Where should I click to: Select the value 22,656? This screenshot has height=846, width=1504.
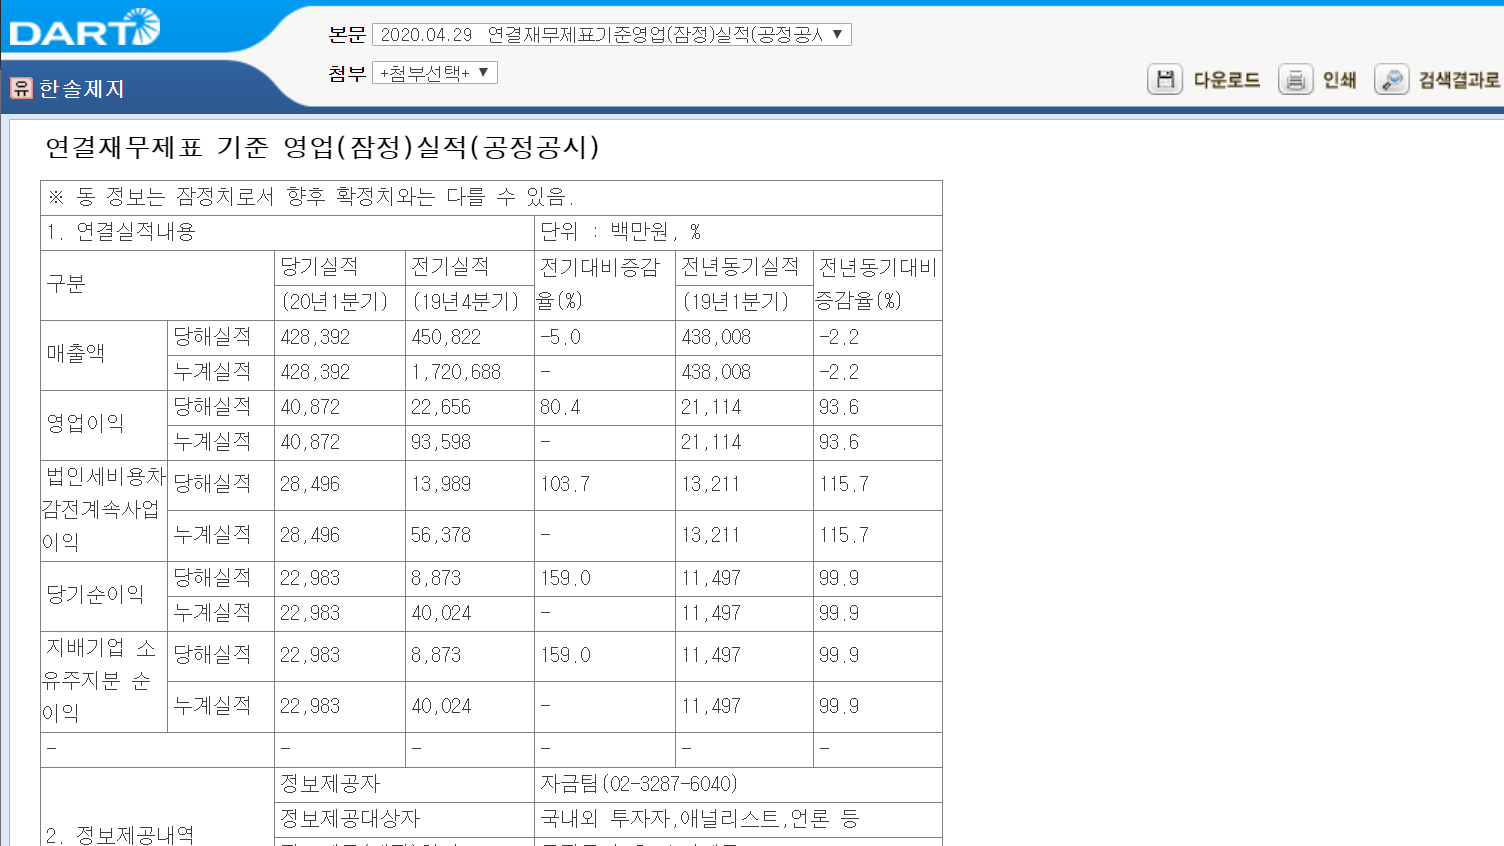441,407
